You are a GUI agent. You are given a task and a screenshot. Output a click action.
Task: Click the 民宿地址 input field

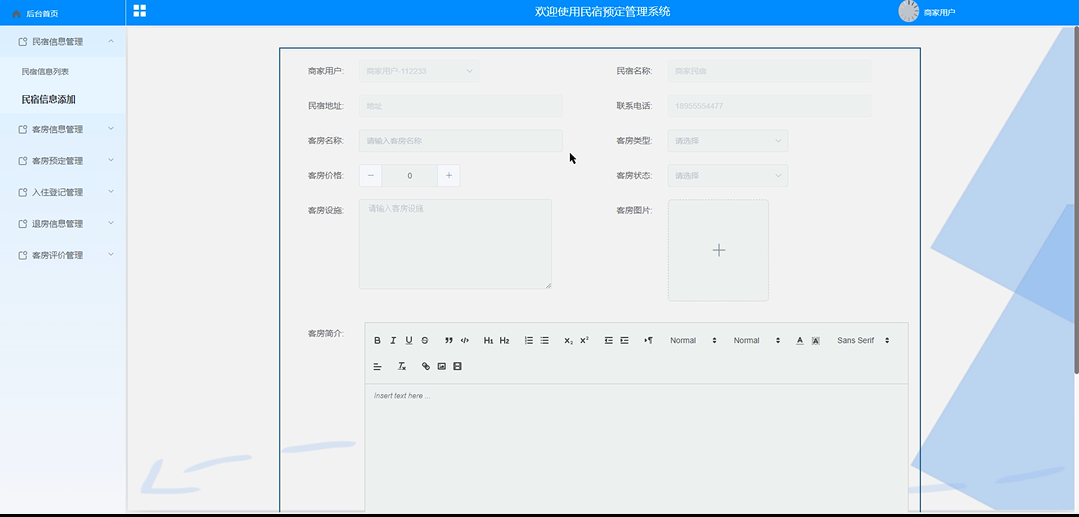(x=460, y=106)
